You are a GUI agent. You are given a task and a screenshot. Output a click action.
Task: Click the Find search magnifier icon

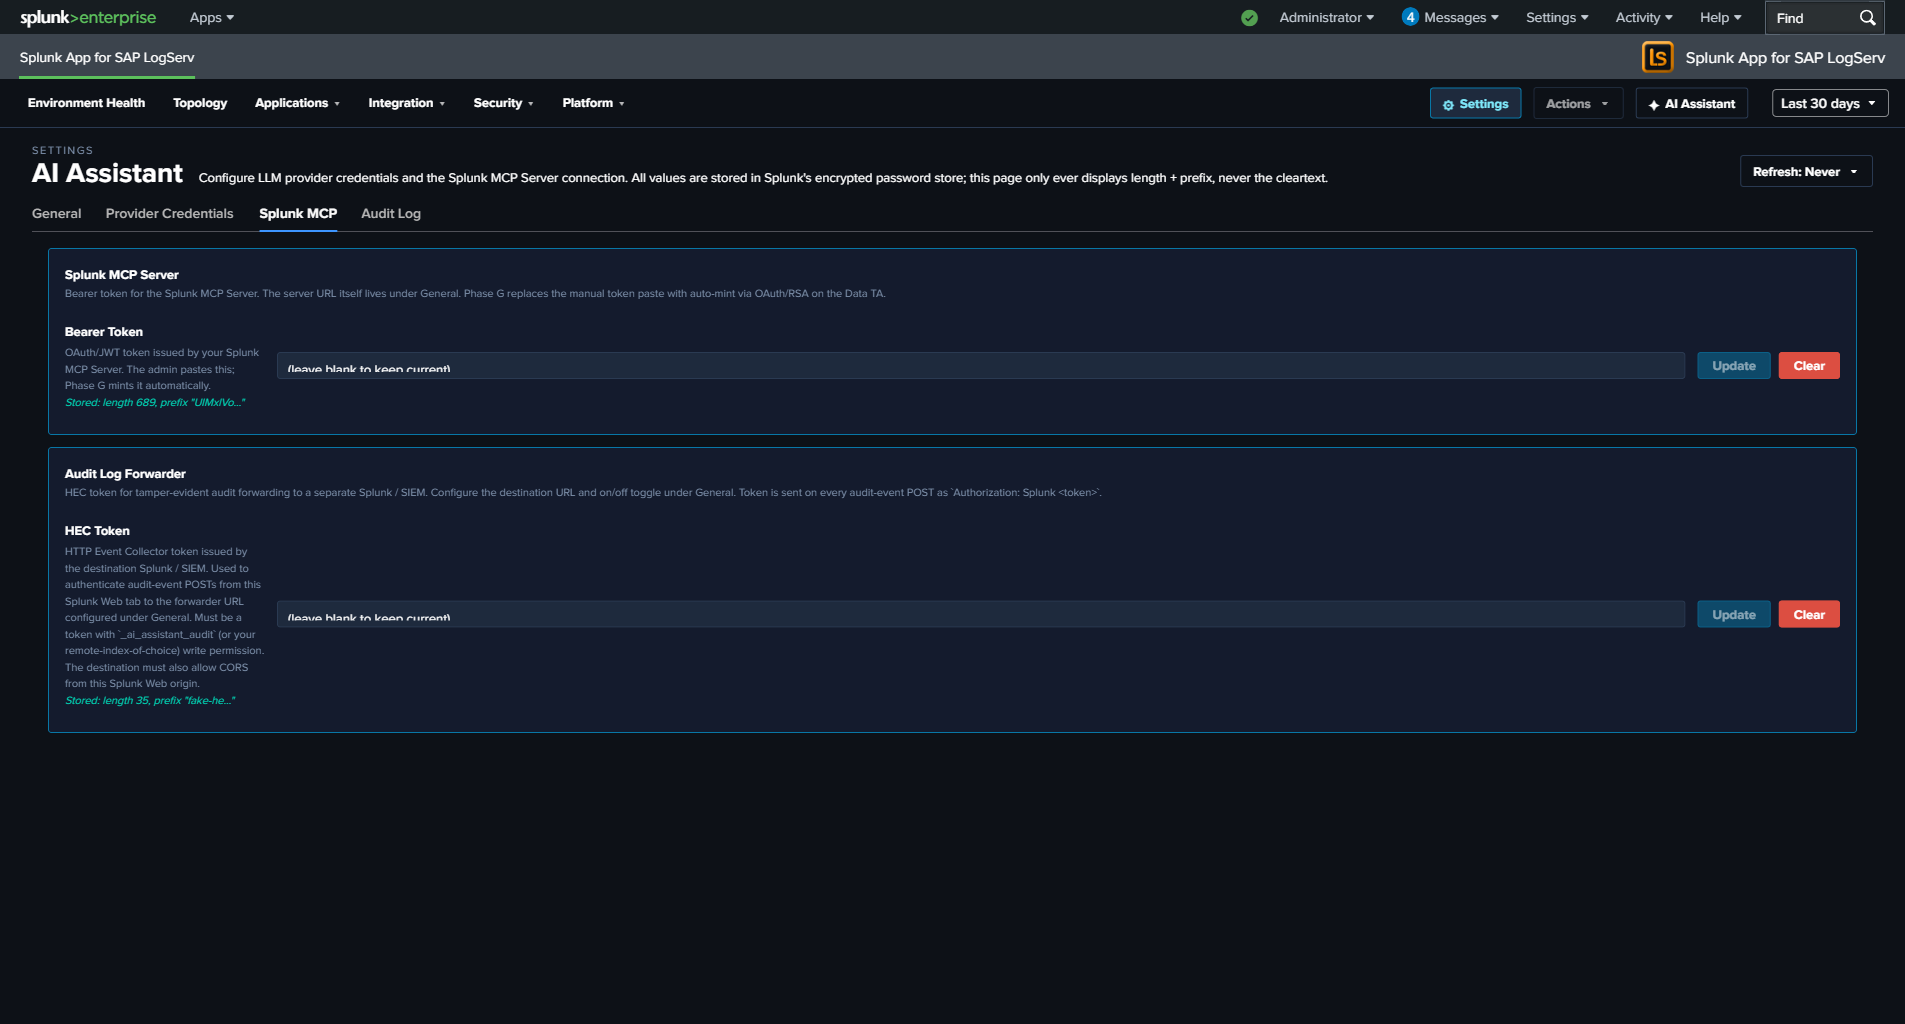coord(1867,18)
